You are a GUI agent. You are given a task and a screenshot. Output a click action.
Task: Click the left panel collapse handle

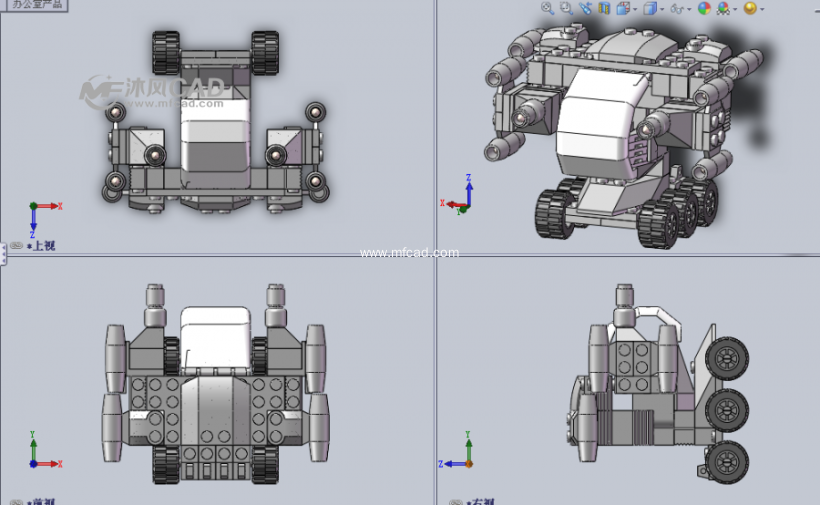(x=3, y=253)
